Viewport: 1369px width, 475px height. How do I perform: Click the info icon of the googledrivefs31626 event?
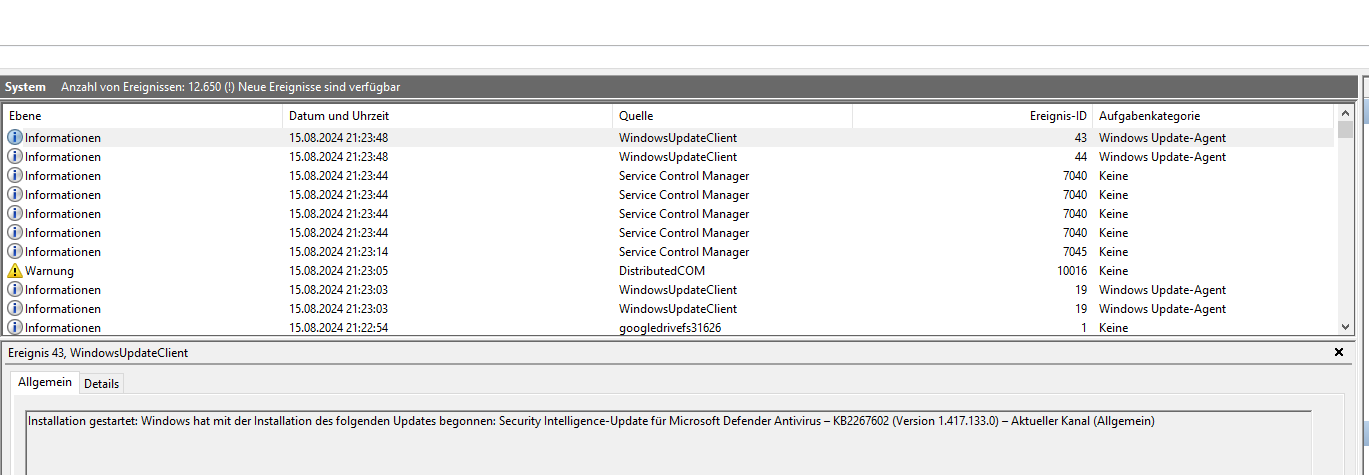(x=14, y=327)
